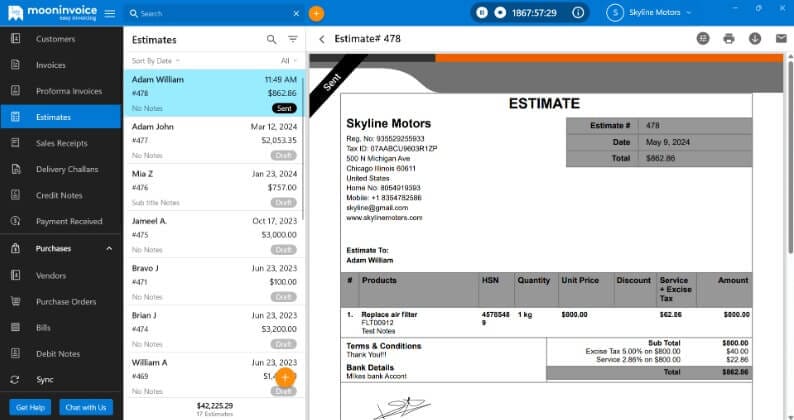The height and width of the screenshot is (420, 794).
Task: Click the Bills sidebar icon
Action: point(16,327)
